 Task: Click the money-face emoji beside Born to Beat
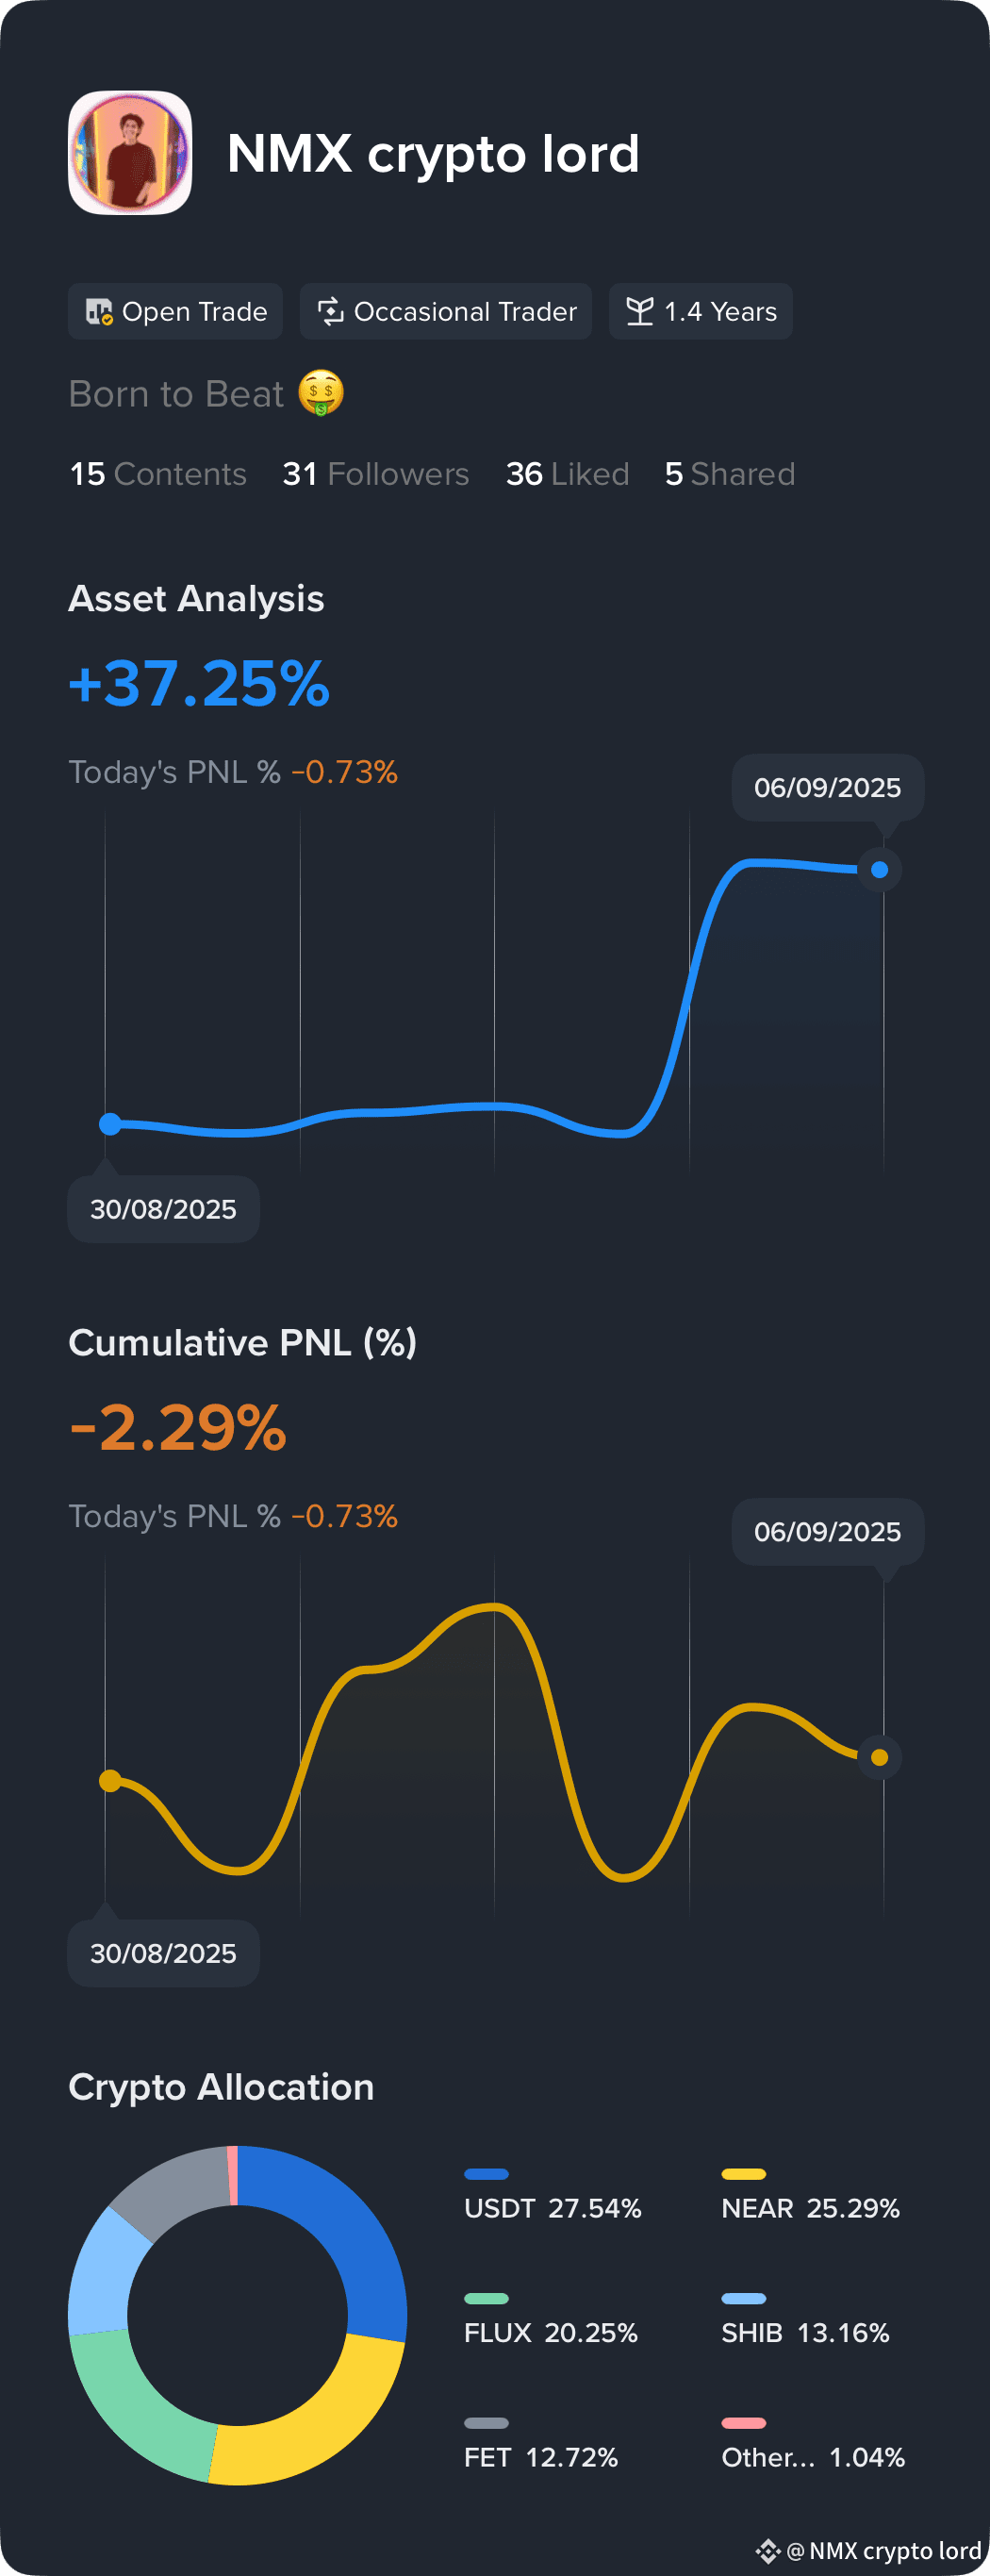pos(321,393)
